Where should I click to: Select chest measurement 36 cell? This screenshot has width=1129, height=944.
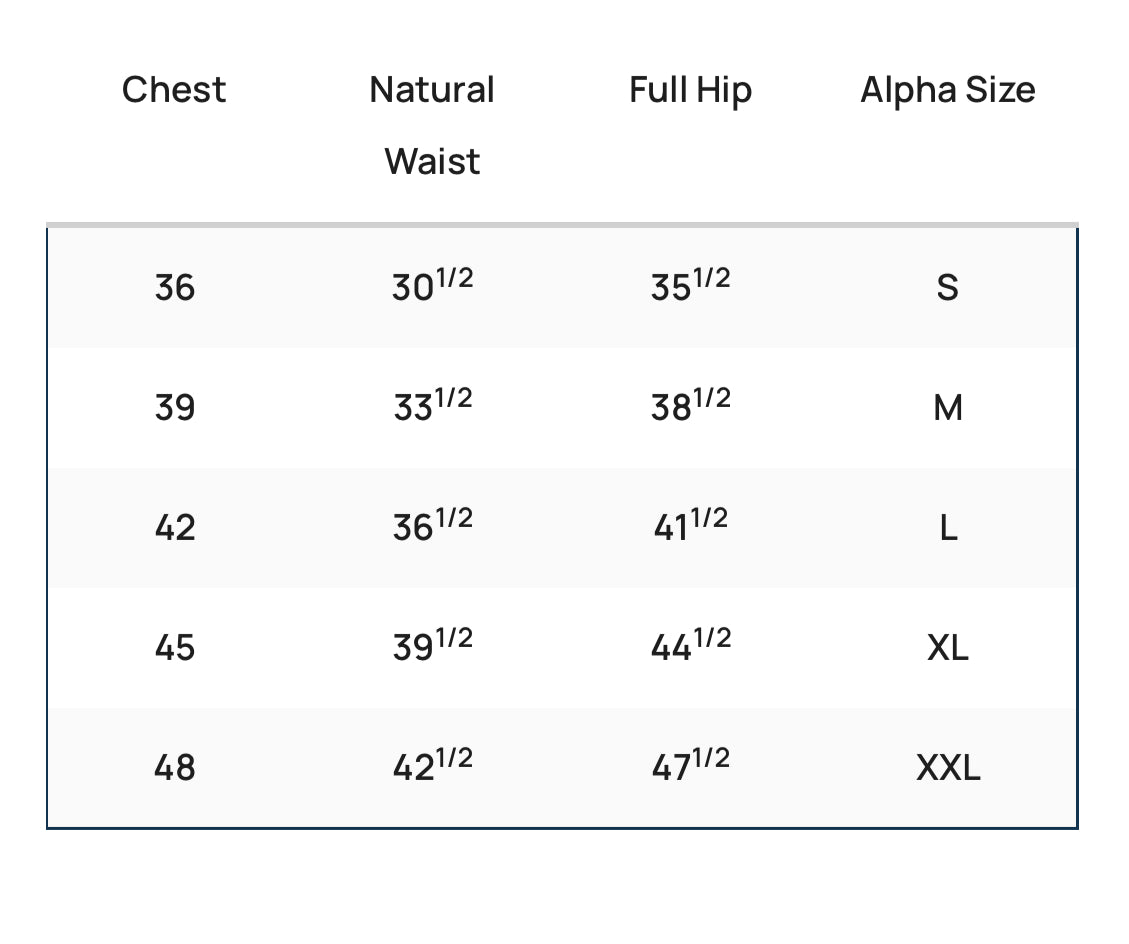click(x=175, y=288)
